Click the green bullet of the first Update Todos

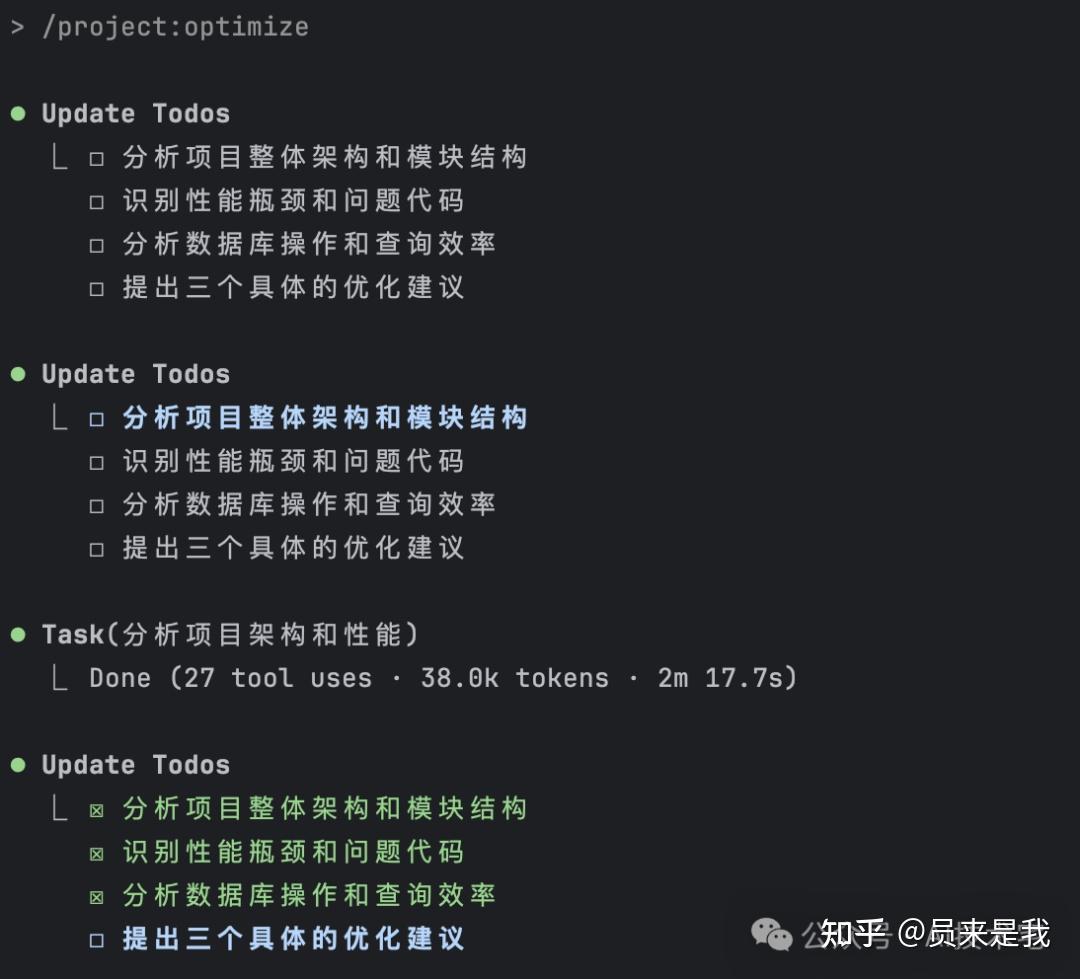(18, 114)
